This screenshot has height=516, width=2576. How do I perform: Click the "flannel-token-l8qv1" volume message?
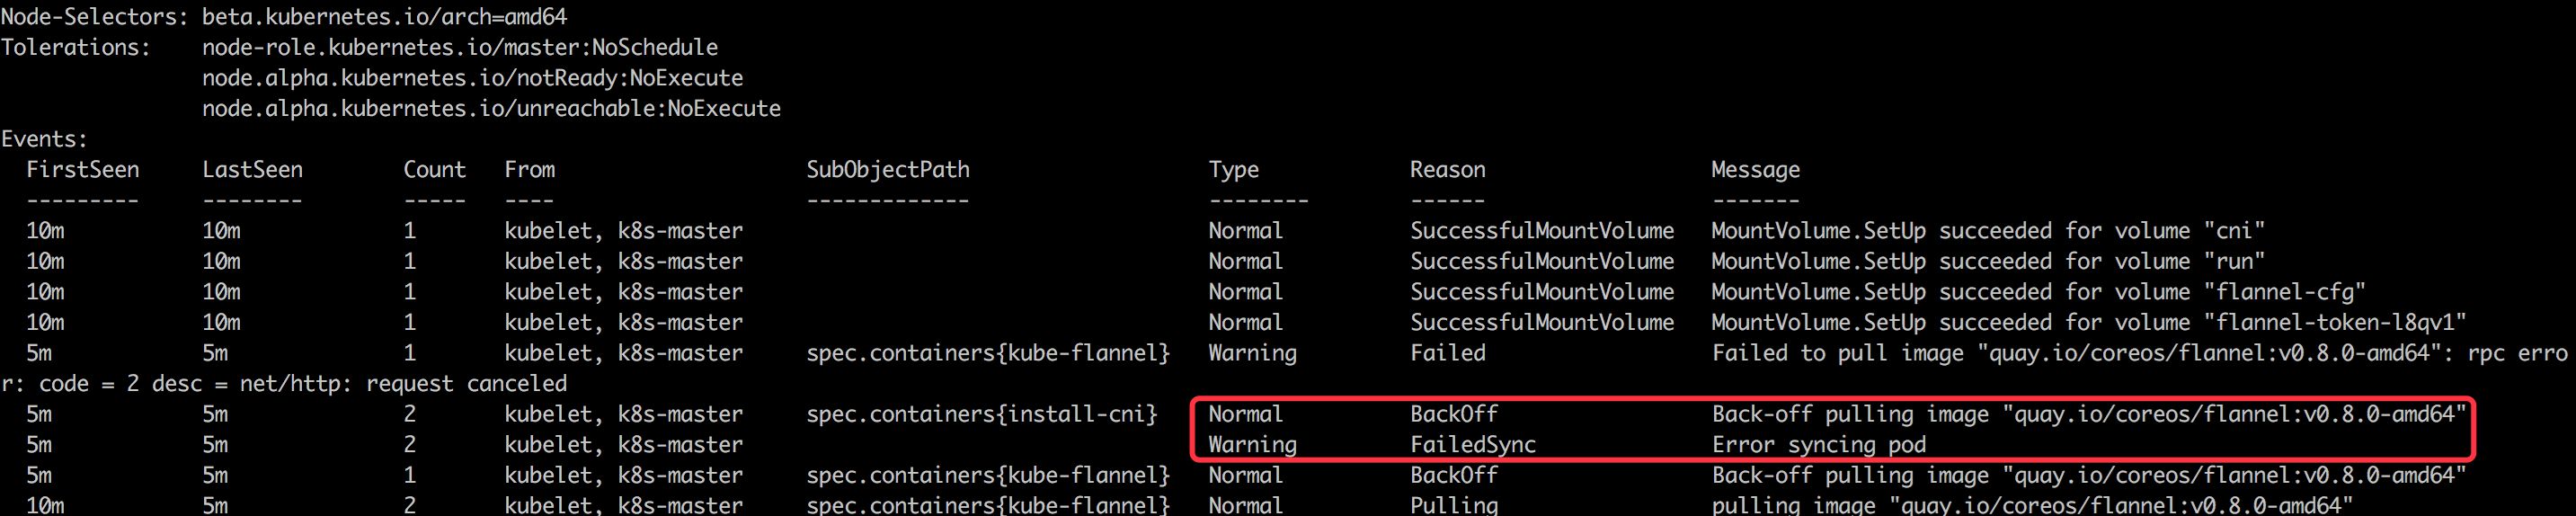[x=2089, y=322]
